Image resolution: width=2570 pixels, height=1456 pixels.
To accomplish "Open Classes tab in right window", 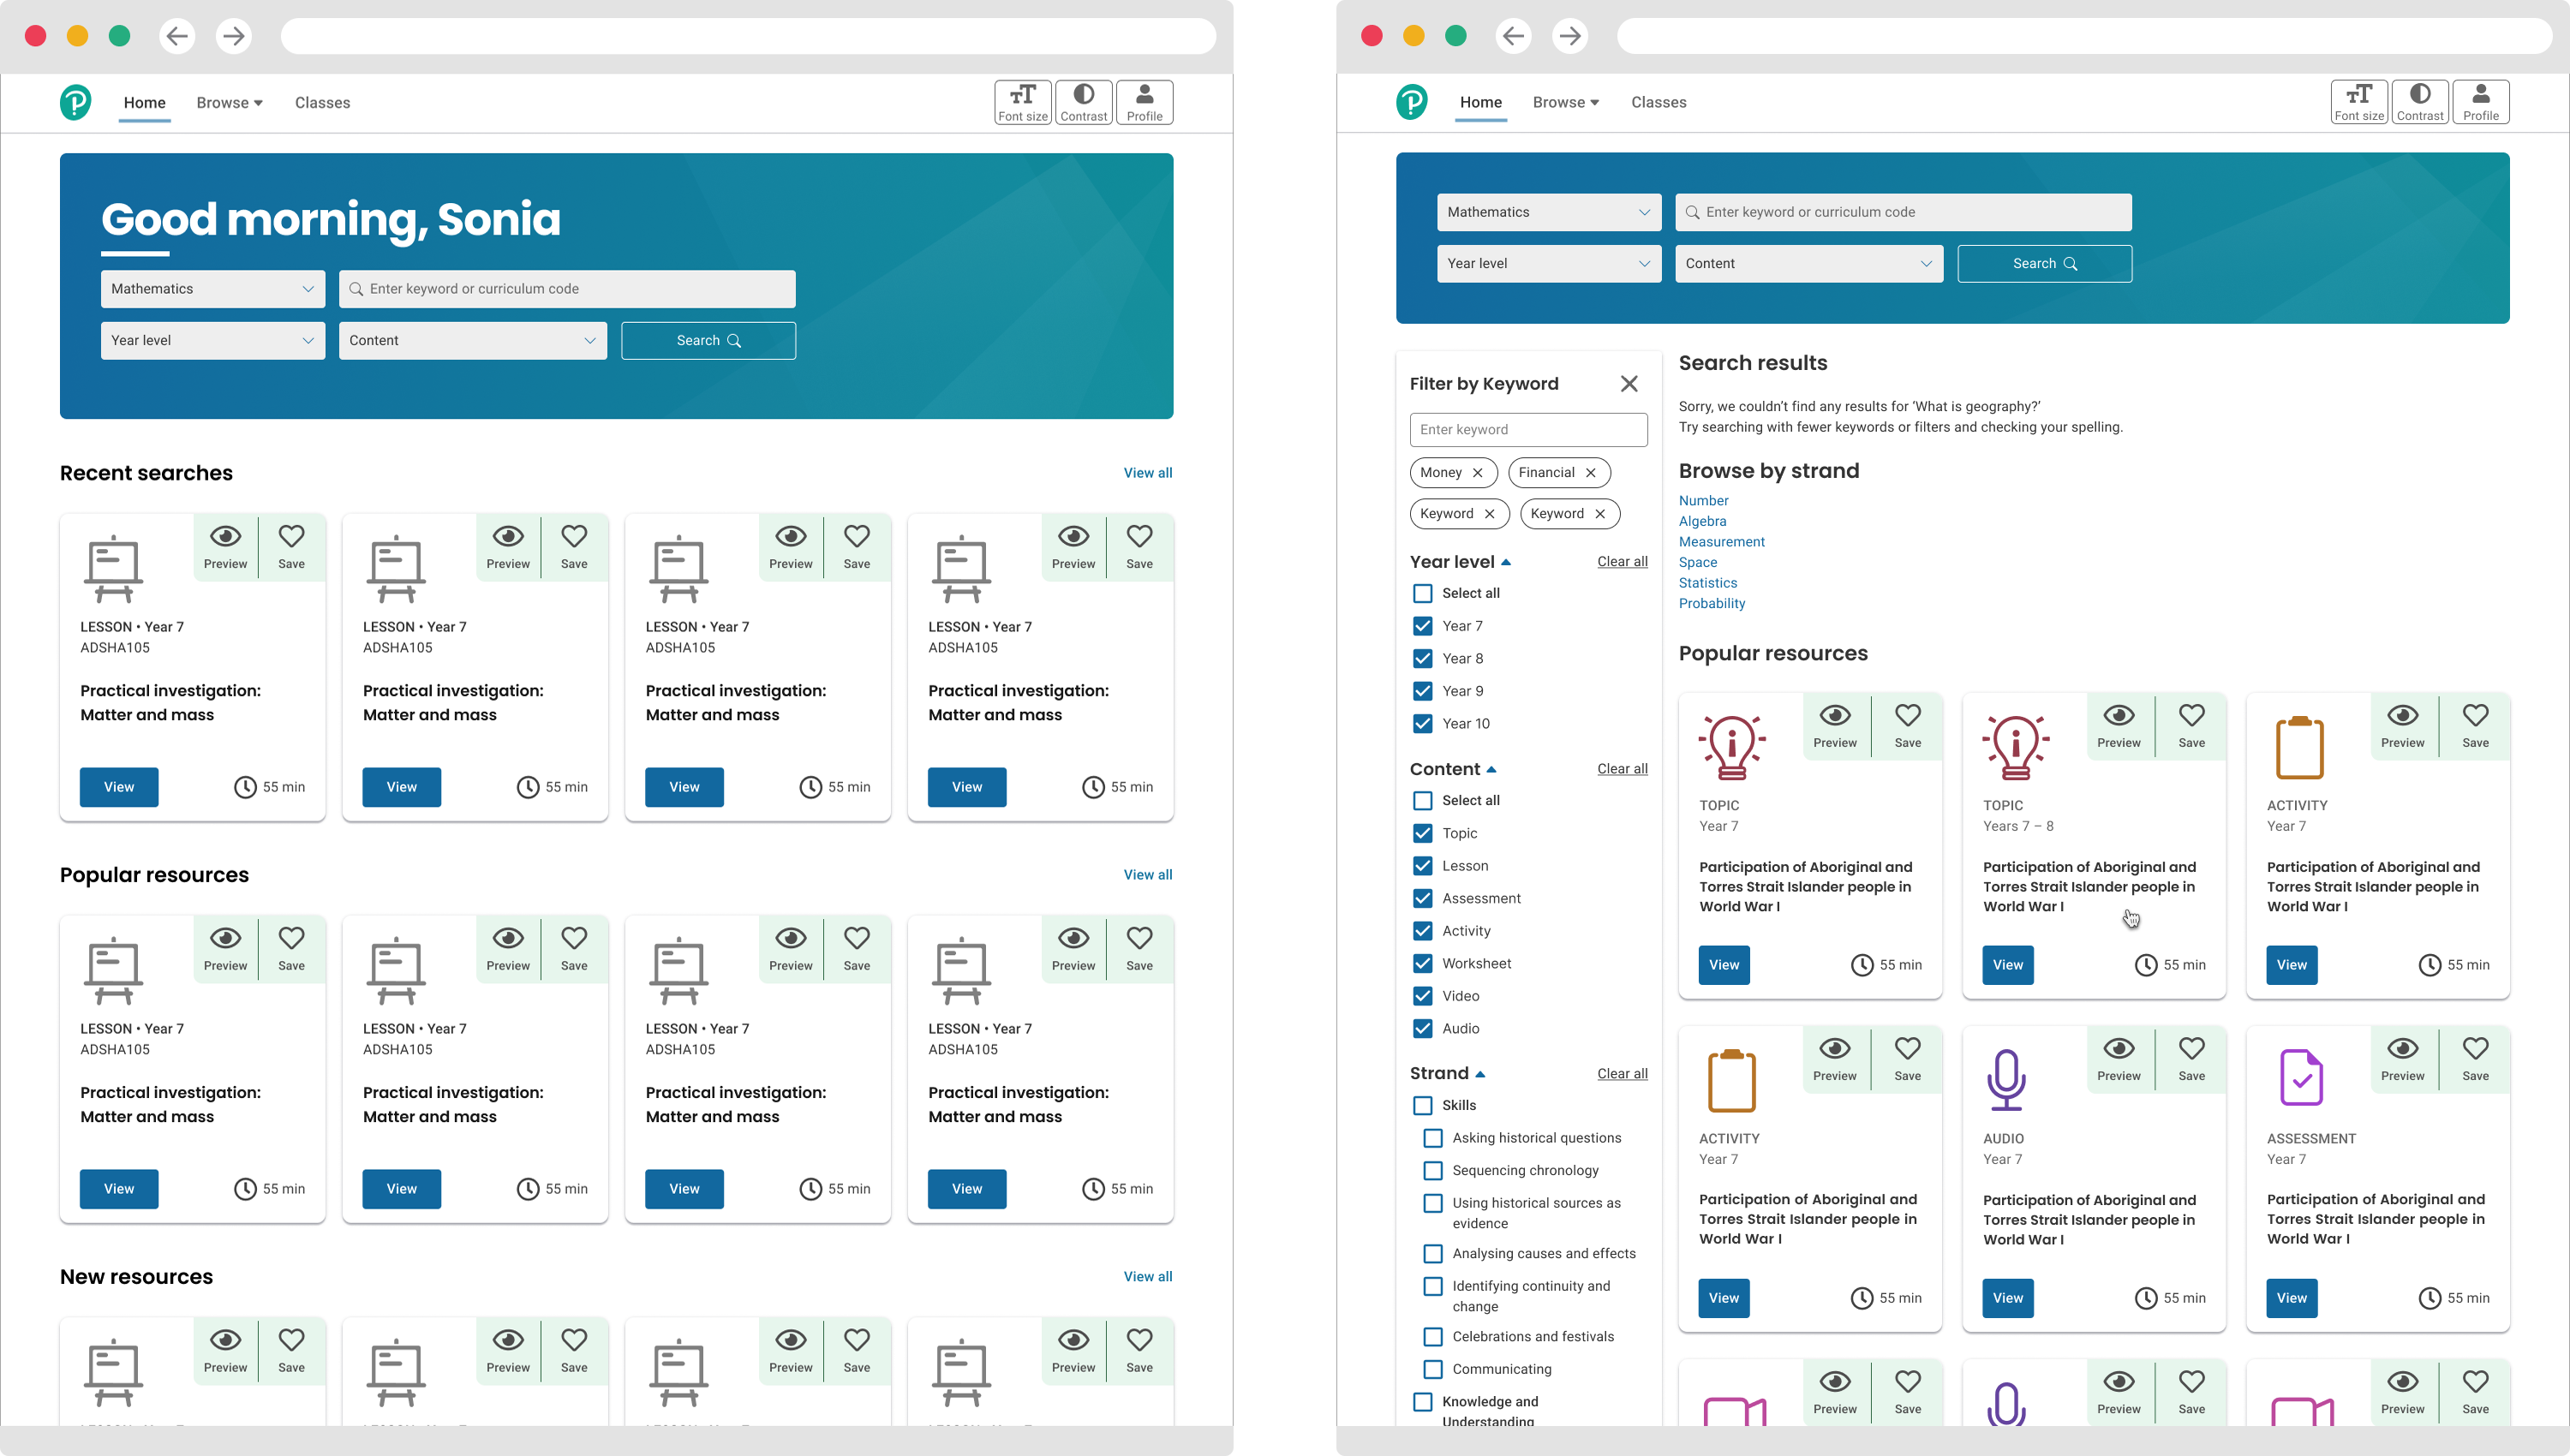I will [x=1658, y=102].
